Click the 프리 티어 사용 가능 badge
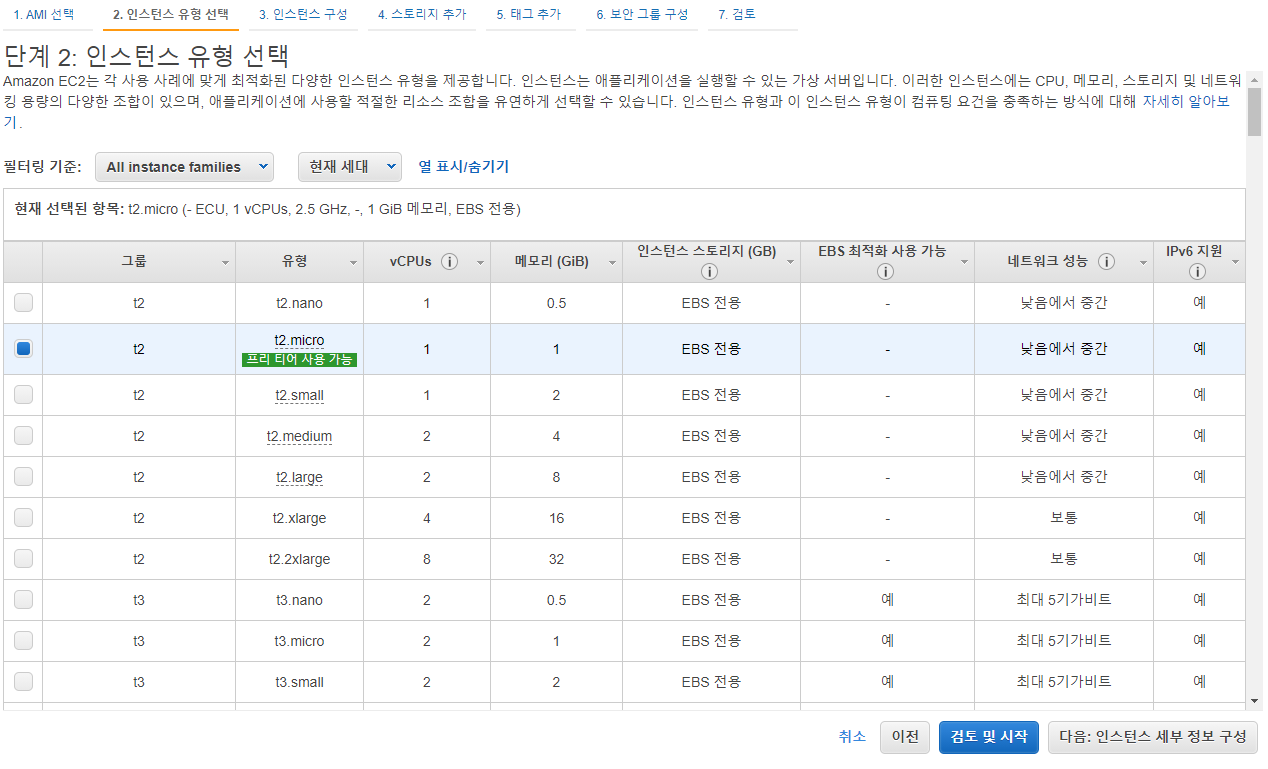 pyautogui.click(x=299, y=360)
